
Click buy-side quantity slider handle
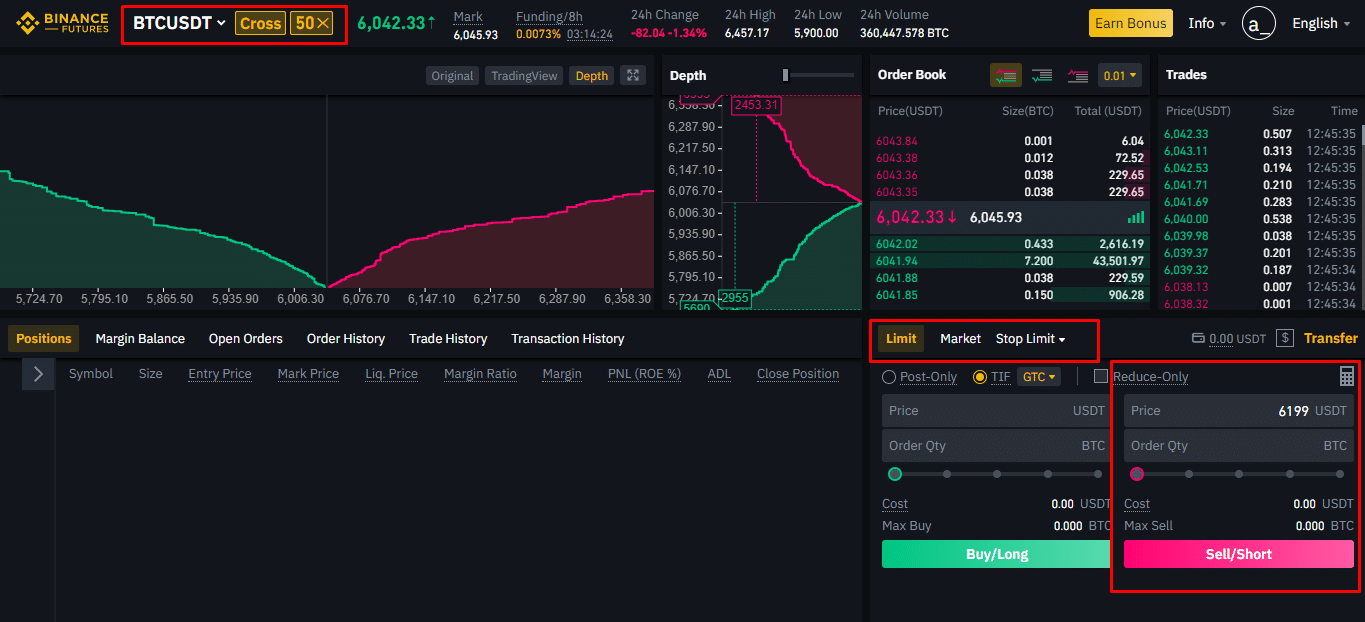point(895,474)
